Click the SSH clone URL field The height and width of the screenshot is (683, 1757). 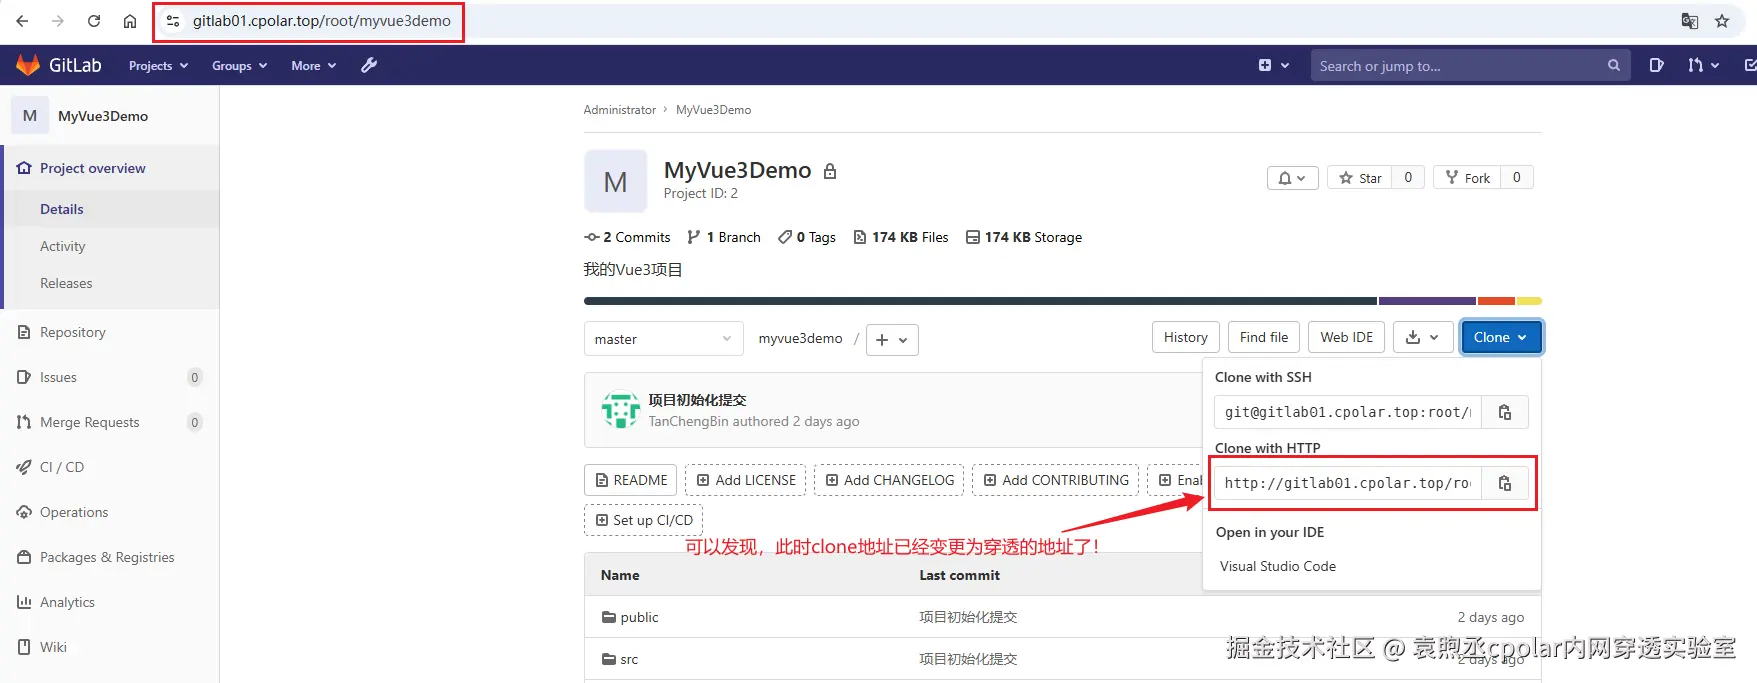[1348, 412]
